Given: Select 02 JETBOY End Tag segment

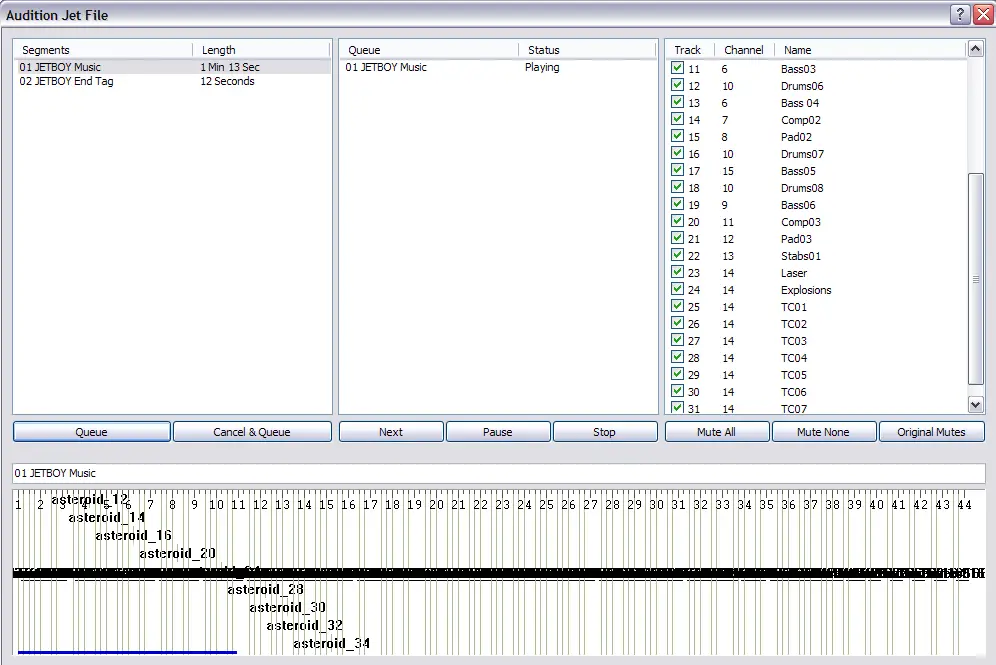Looking at the screenshot, I should (x=67, y=81).
